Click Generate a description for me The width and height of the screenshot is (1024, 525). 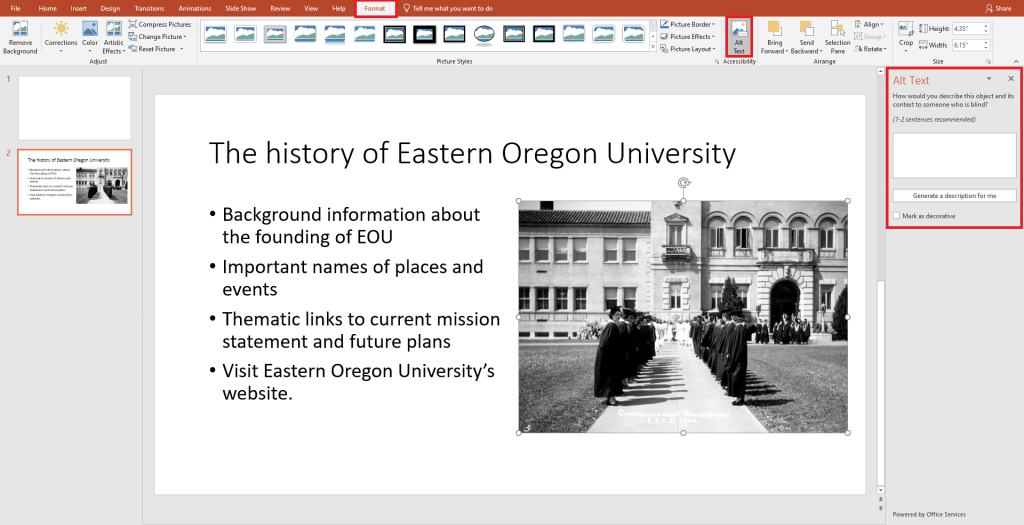(954, 196)
